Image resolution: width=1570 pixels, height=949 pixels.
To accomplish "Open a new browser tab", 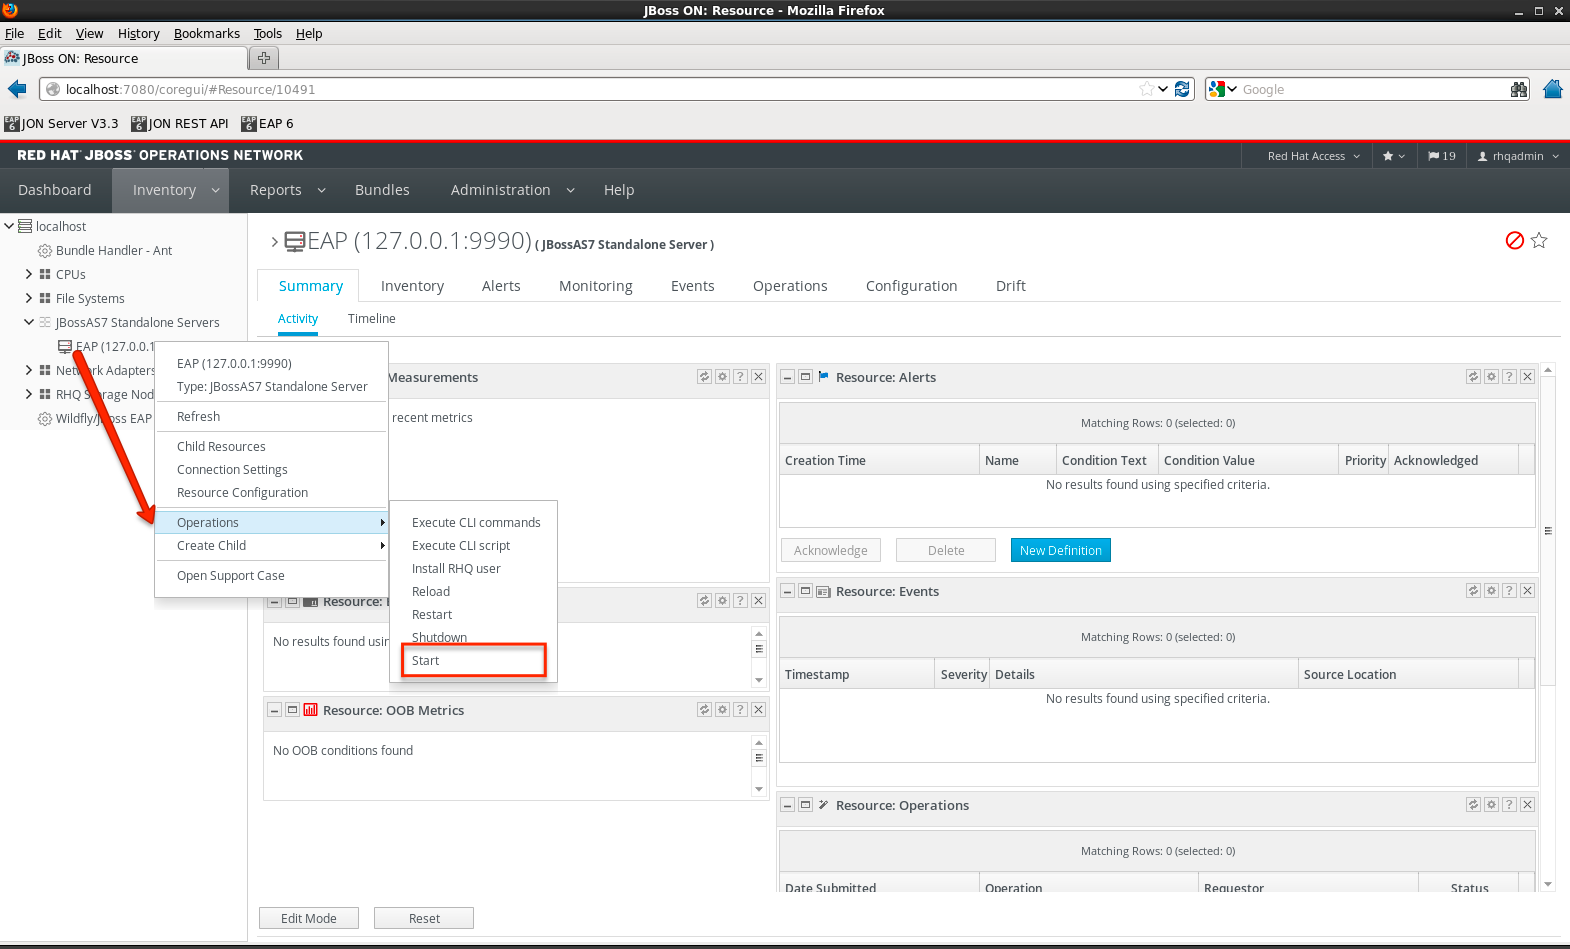I will [x=264, y=58].
